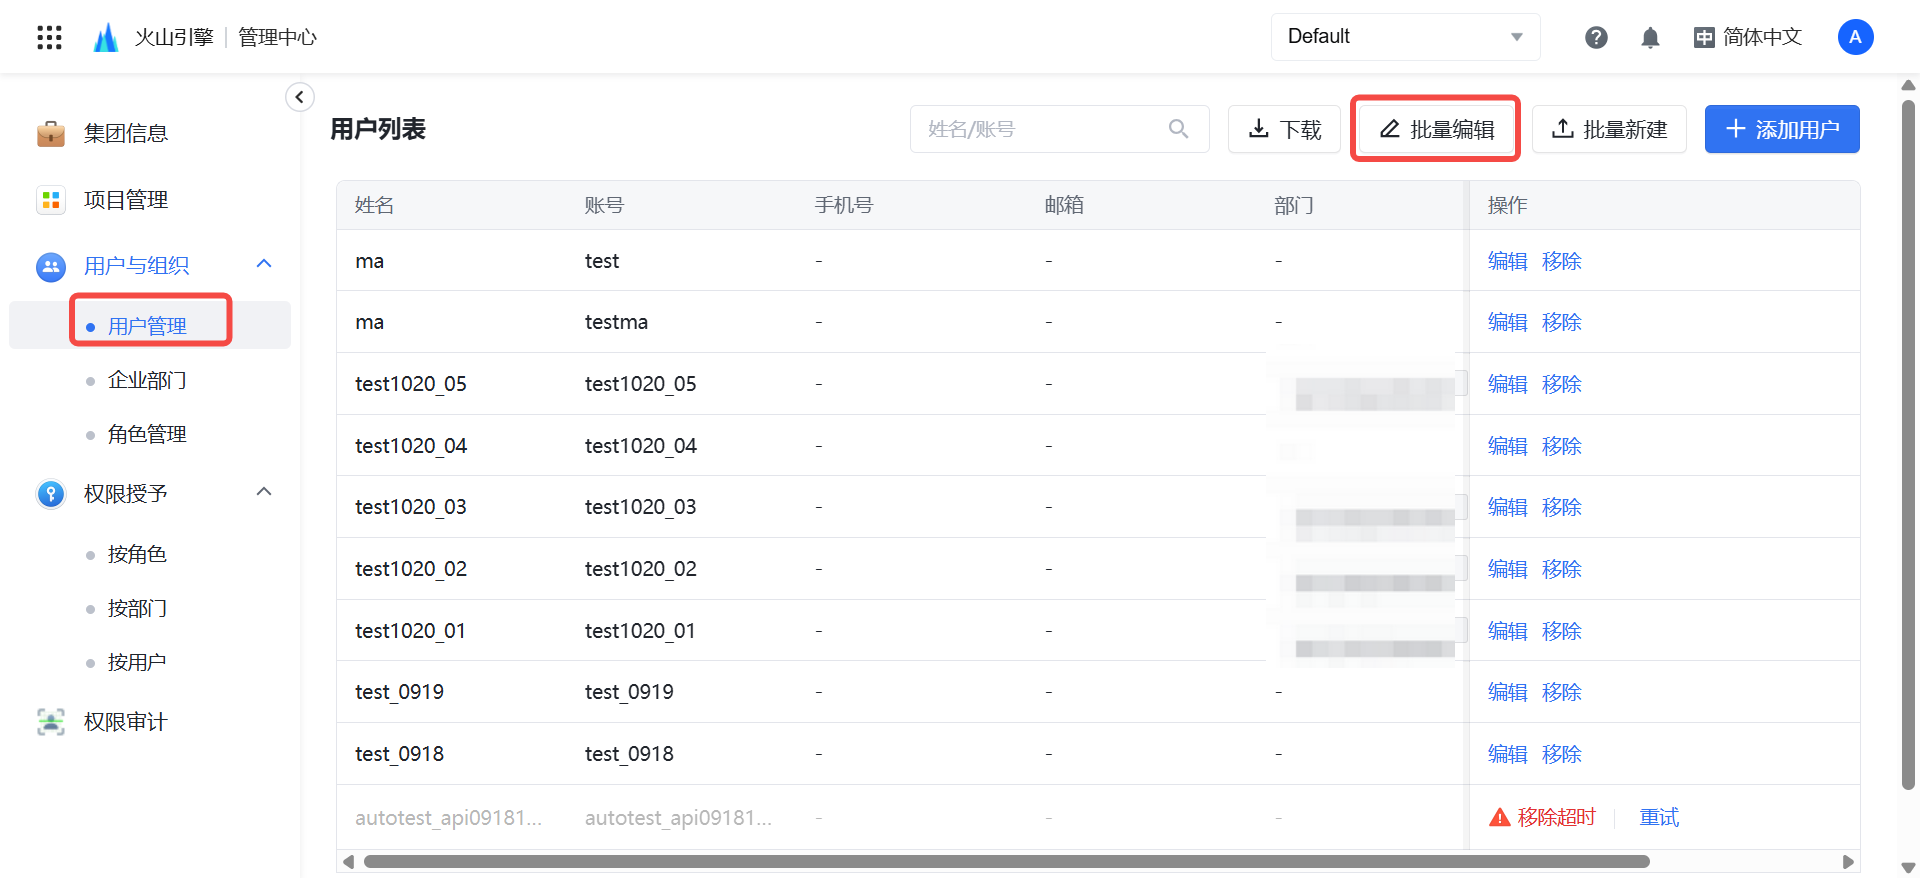Click 重试 for the timed-out removal

[x=1658, y=817]
